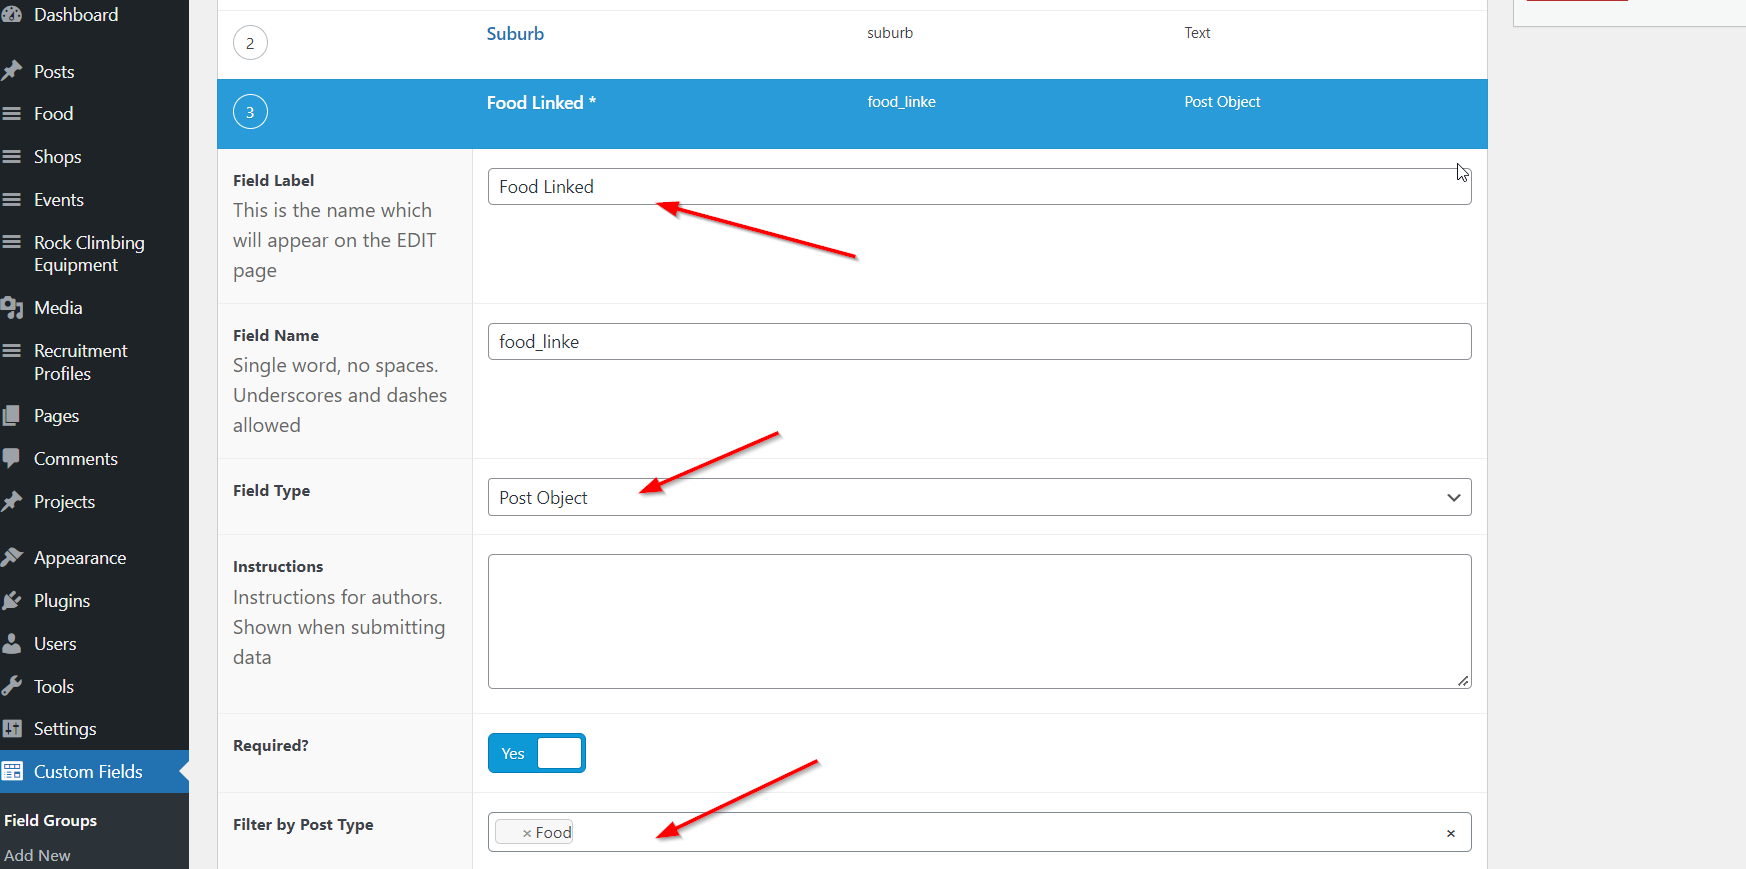
Task: Collapse the Food Linked field row
Action: coord(535,103)
